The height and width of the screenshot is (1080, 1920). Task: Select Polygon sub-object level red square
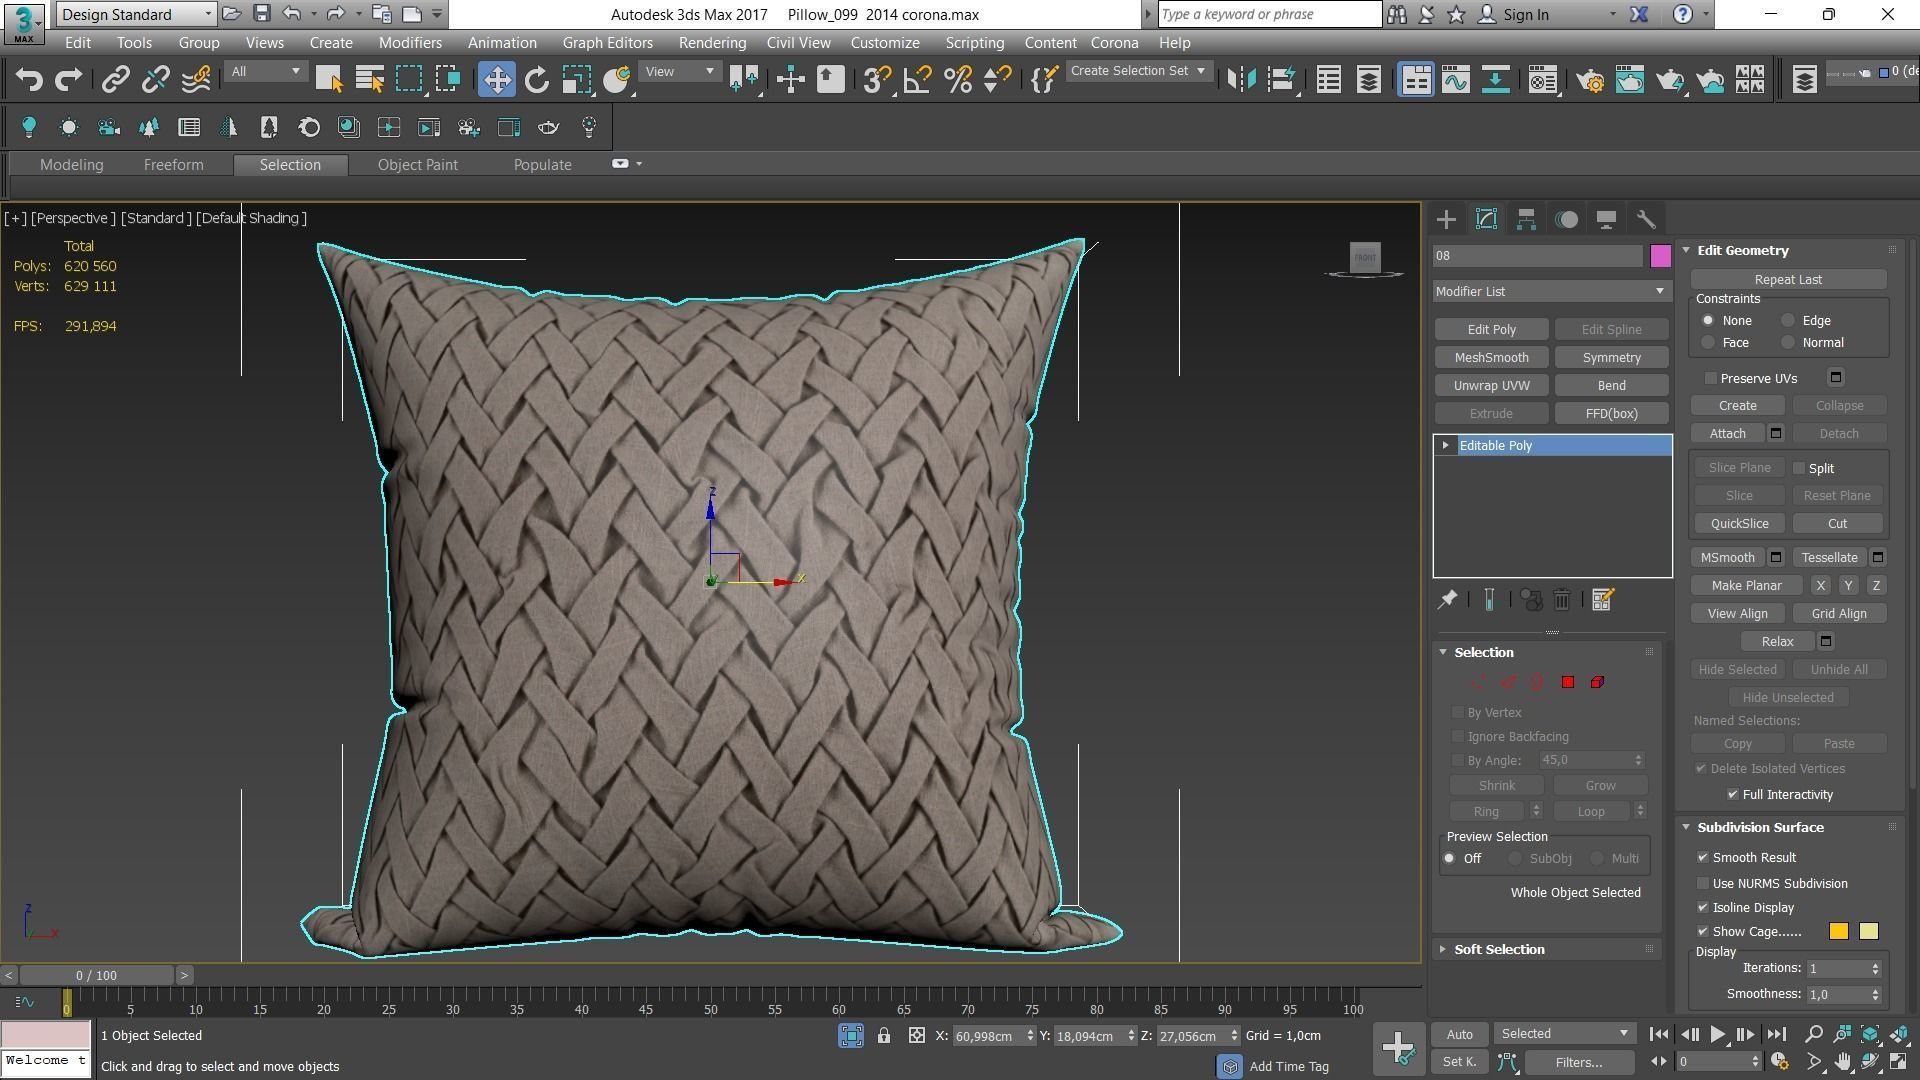[1567, 682]
